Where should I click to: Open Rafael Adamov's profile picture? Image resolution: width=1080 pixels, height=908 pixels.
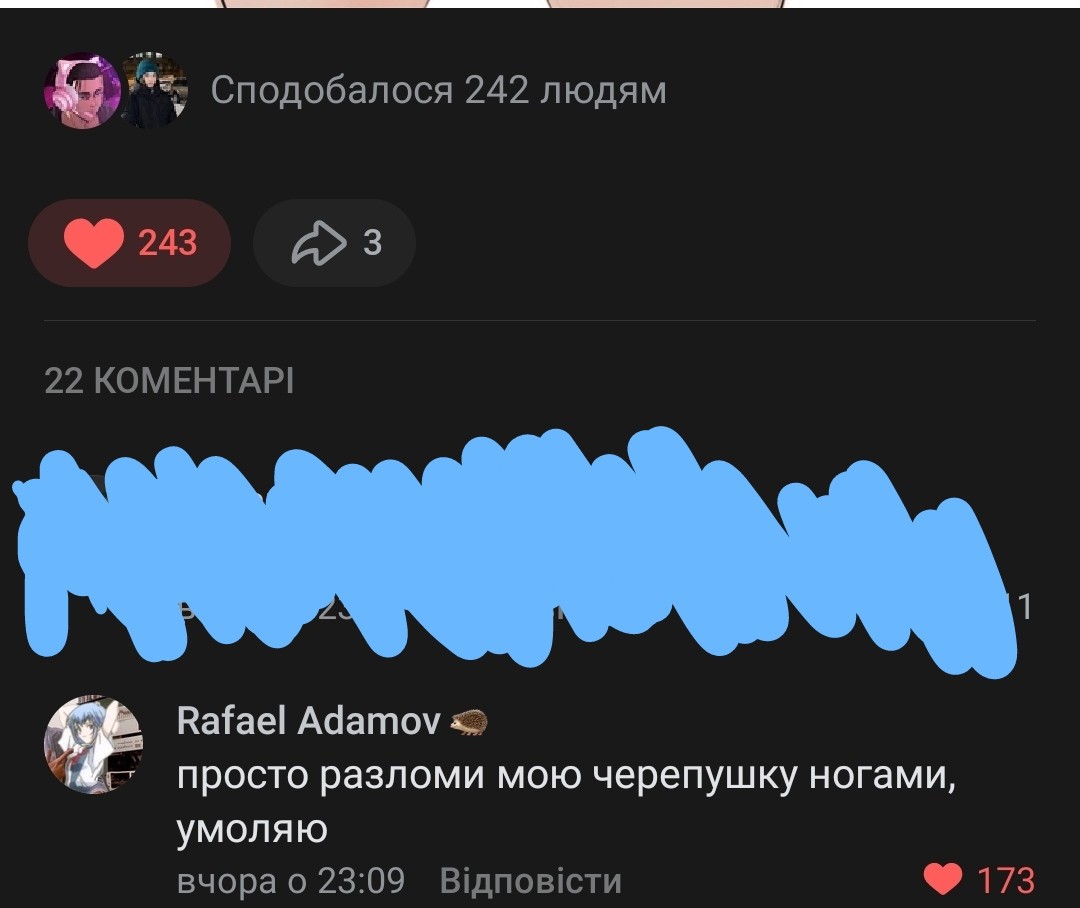pos(93,745)
